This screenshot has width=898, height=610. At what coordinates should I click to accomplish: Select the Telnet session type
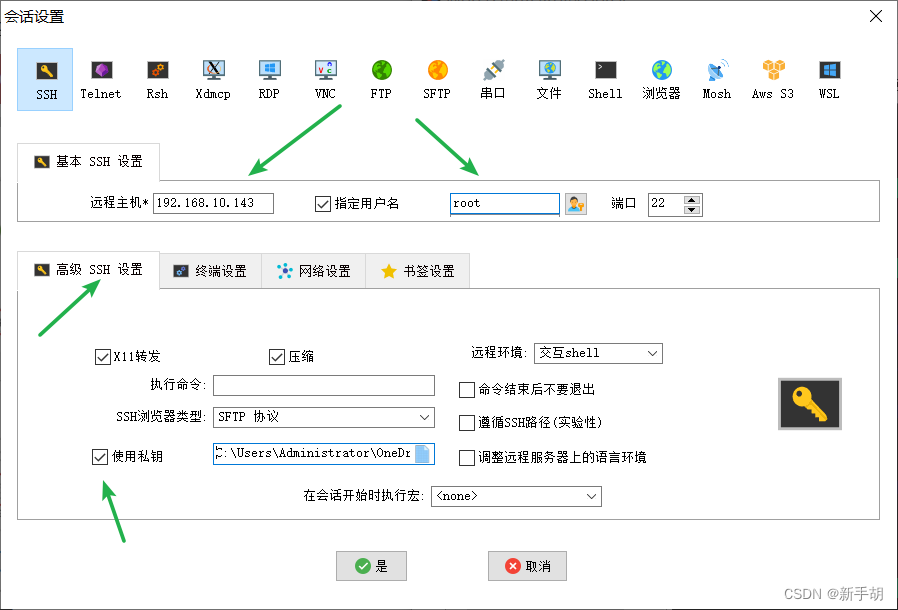pos(101,79)
